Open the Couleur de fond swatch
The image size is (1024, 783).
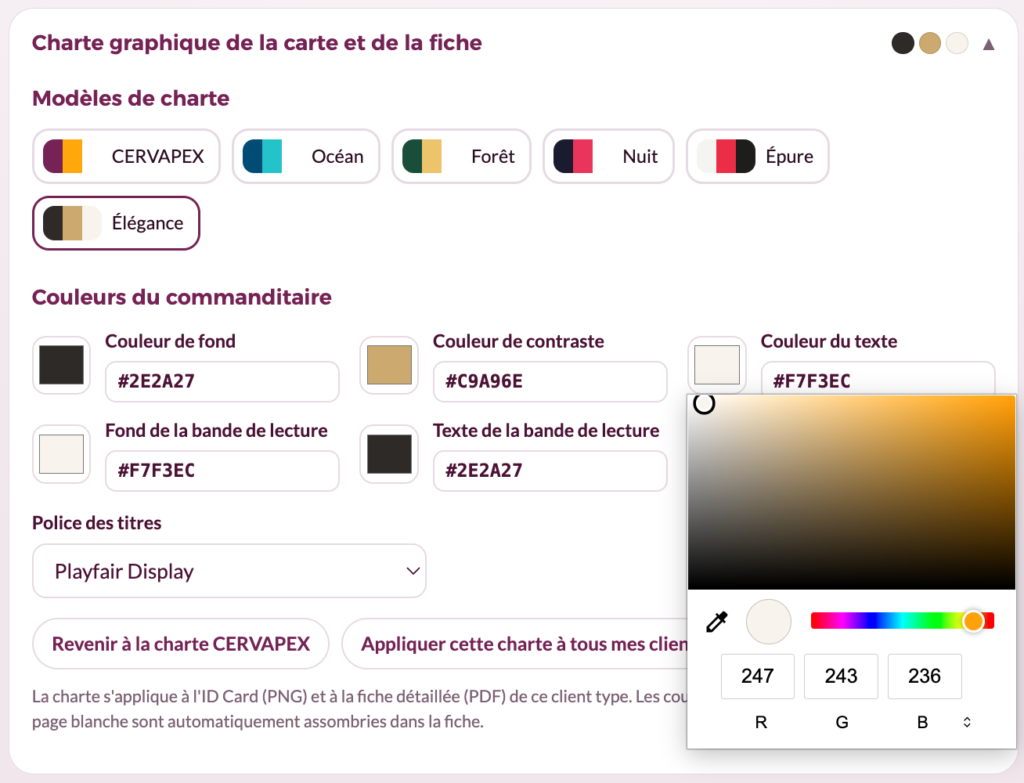(61, 365)
